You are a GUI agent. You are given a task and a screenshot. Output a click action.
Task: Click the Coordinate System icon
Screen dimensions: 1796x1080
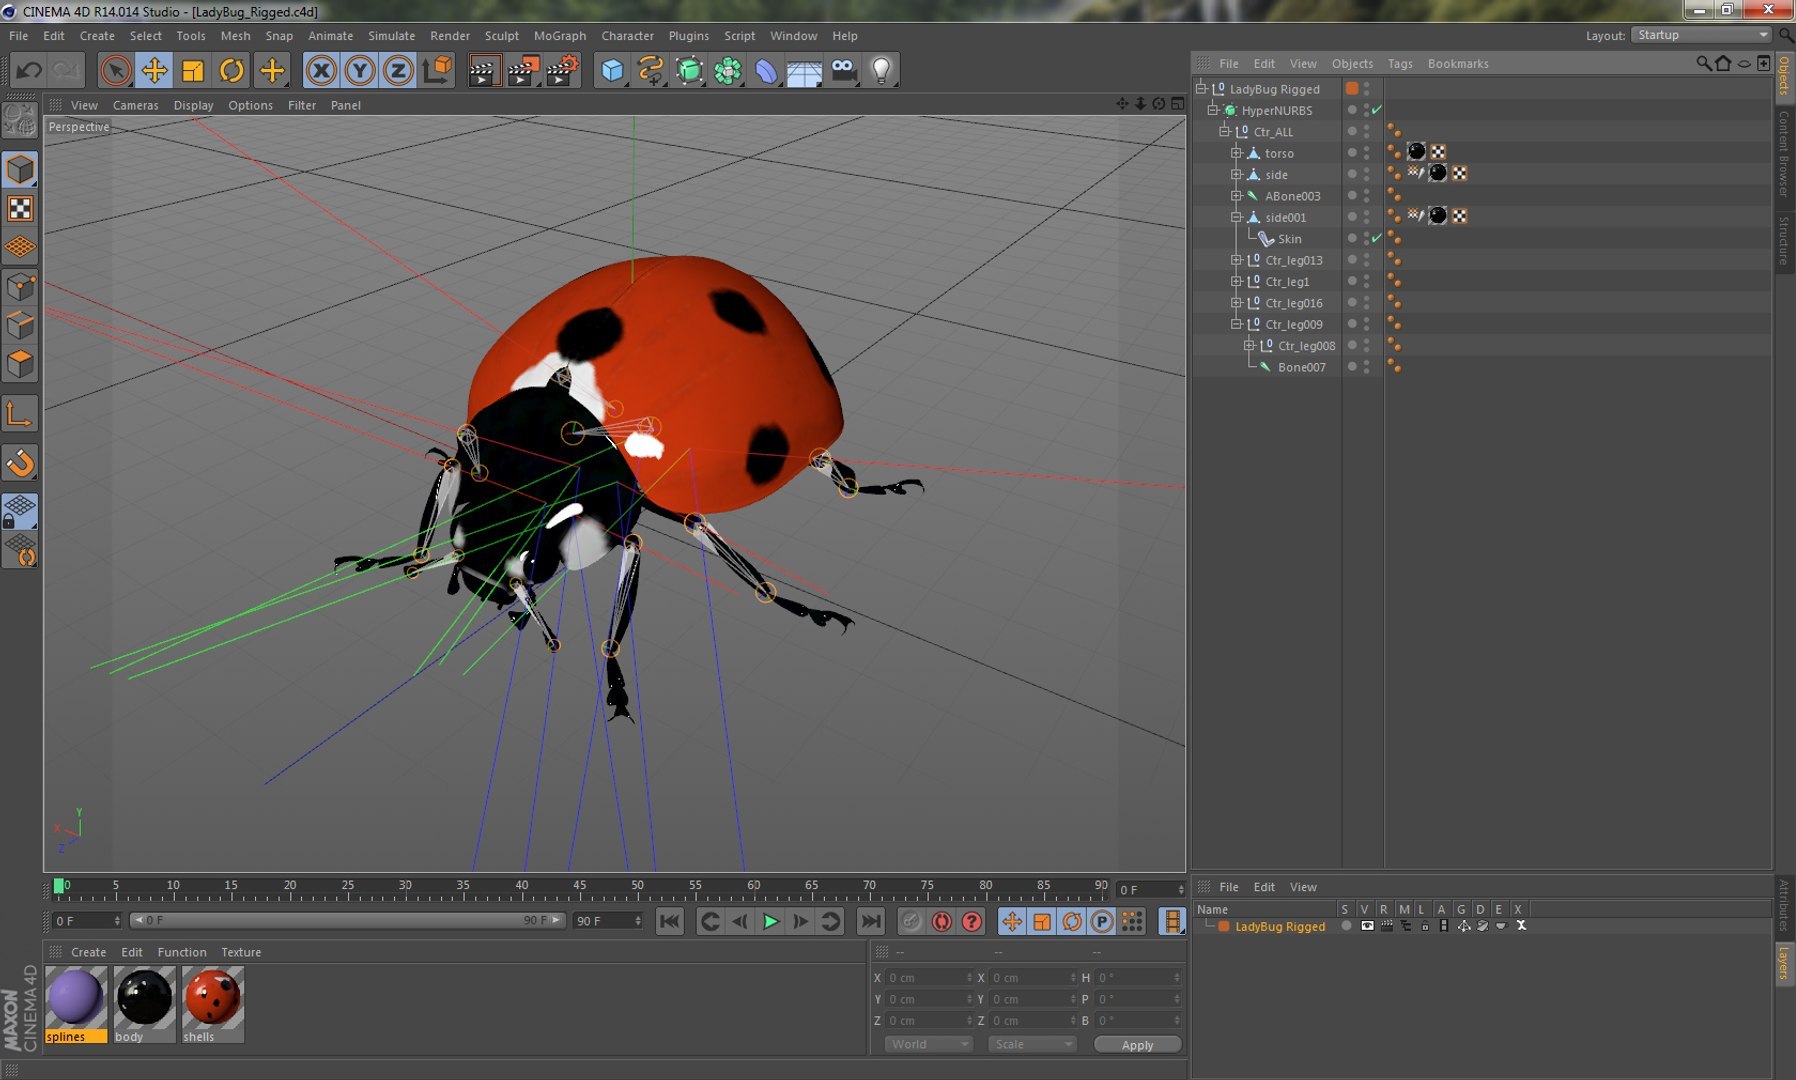[437, 70]
